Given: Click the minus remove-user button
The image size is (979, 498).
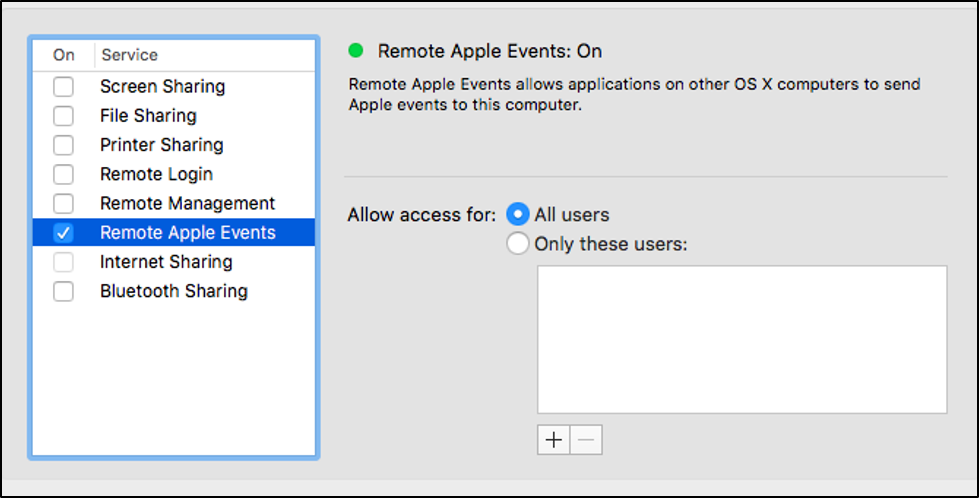Looking at the screenshot, I should point(586,440).
